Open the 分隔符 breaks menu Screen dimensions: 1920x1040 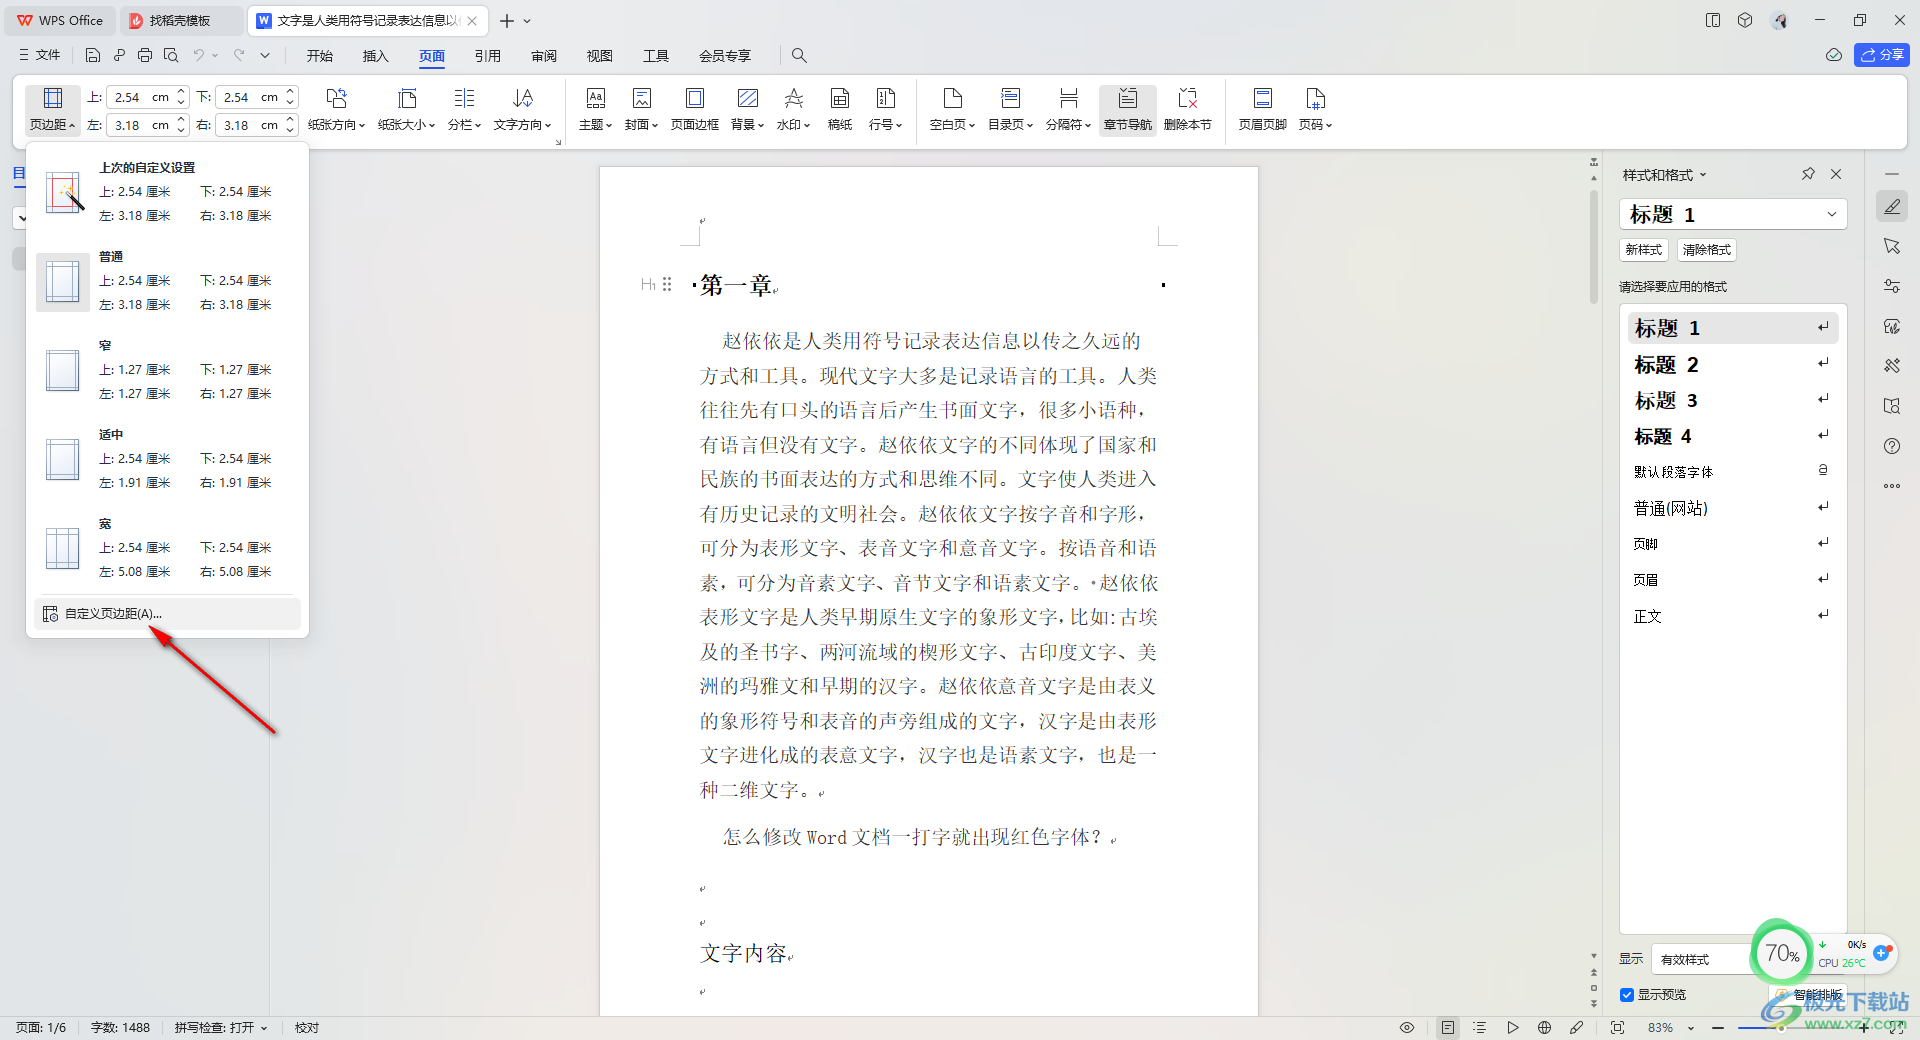coord(1068,109)
